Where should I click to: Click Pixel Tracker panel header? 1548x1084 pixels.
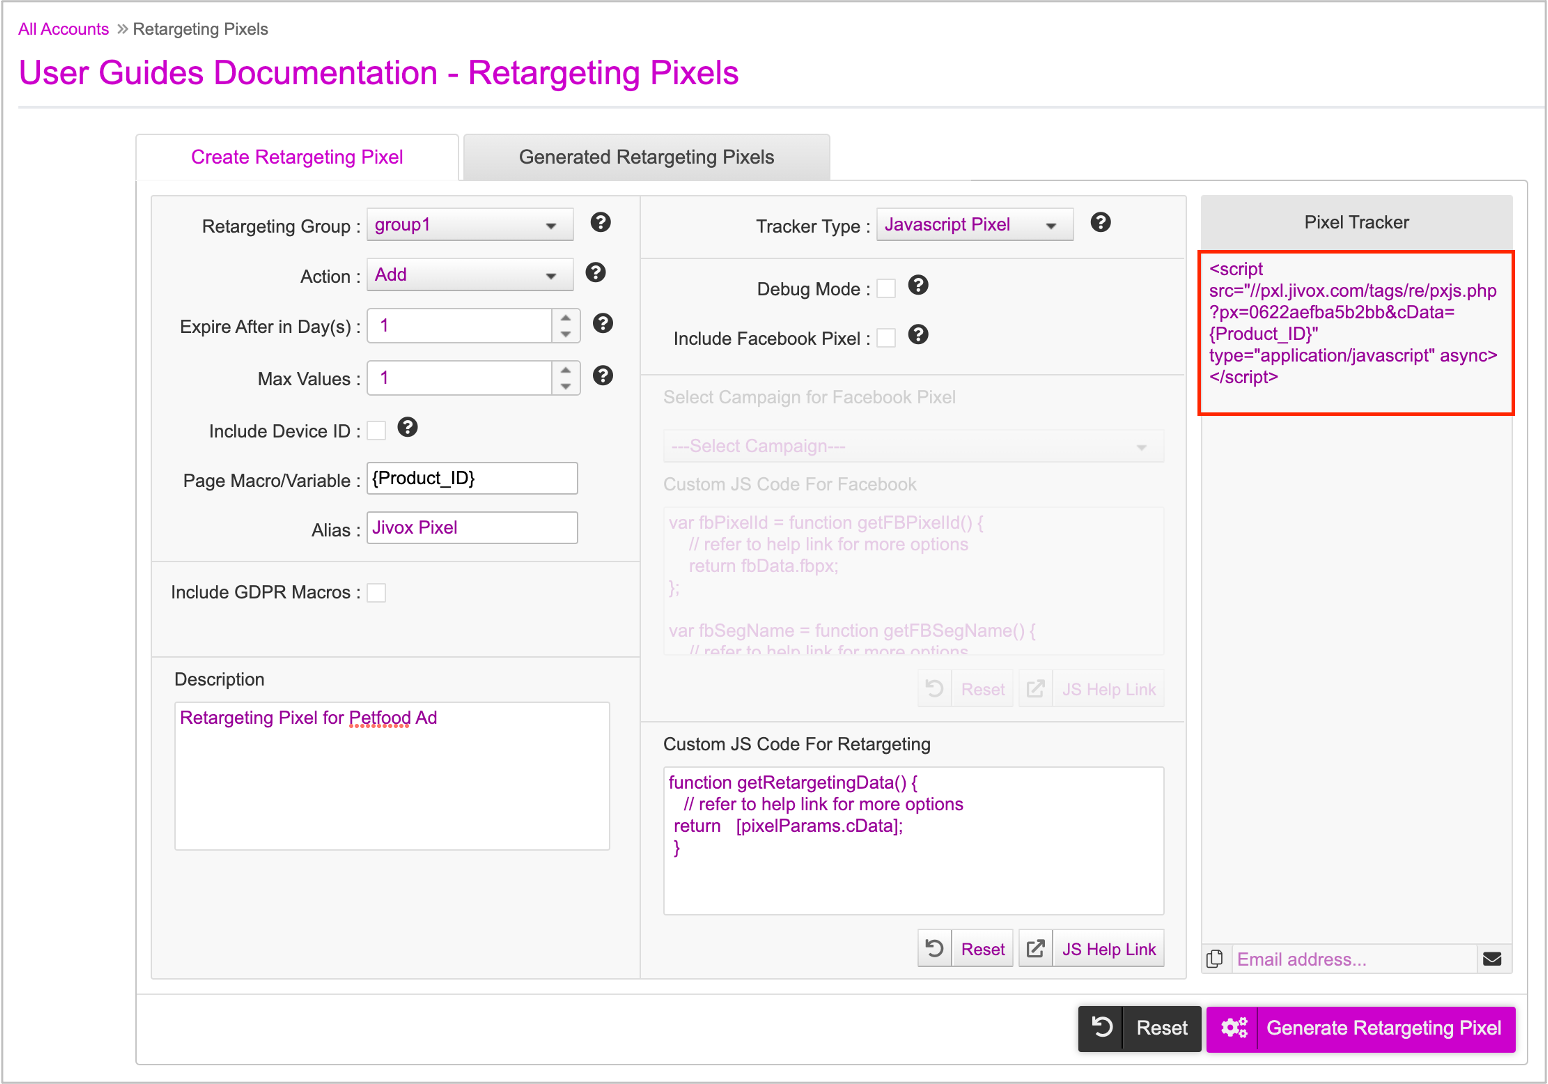[1356, 222]
